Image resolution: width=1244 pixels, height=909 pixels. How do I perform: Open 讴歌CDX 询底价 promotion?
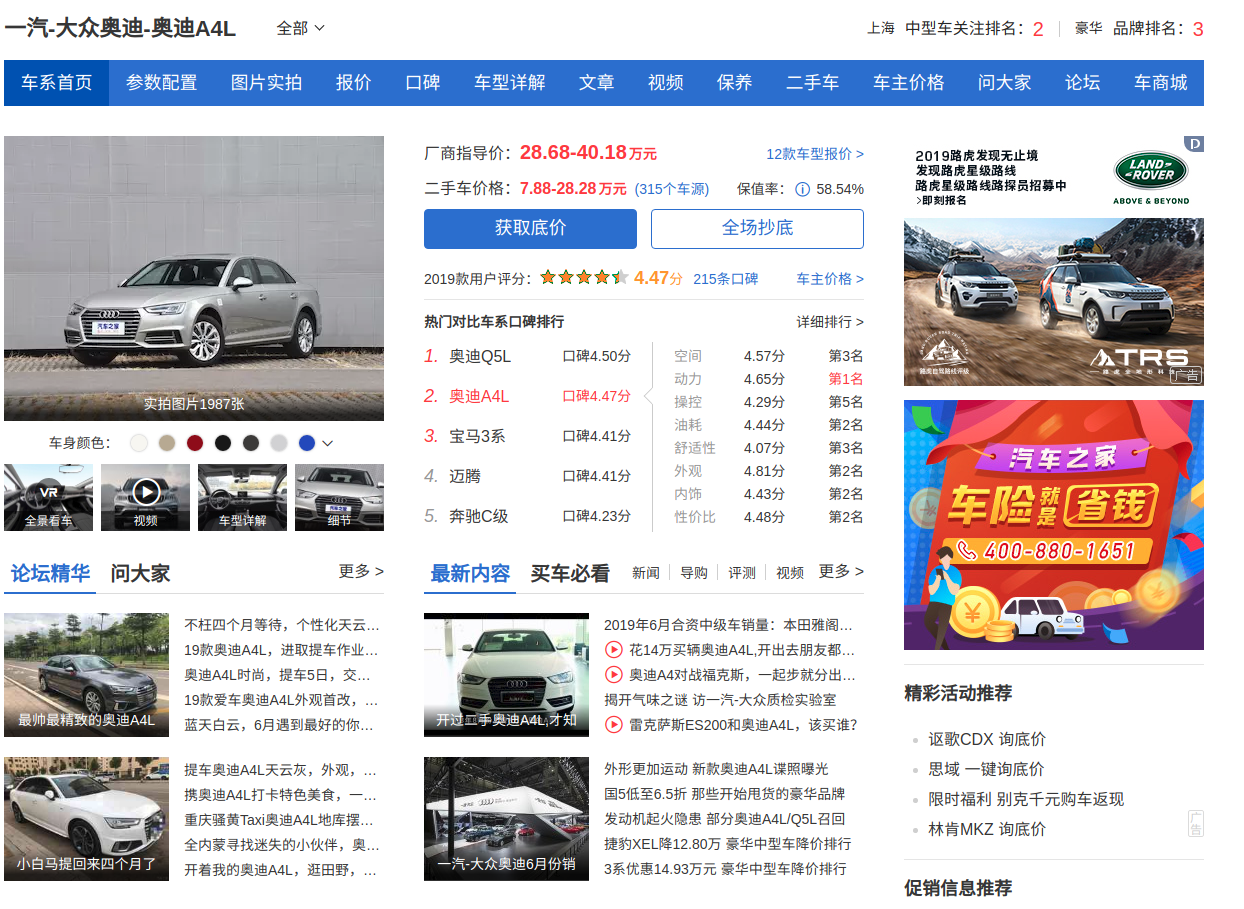tap(987, 739)
